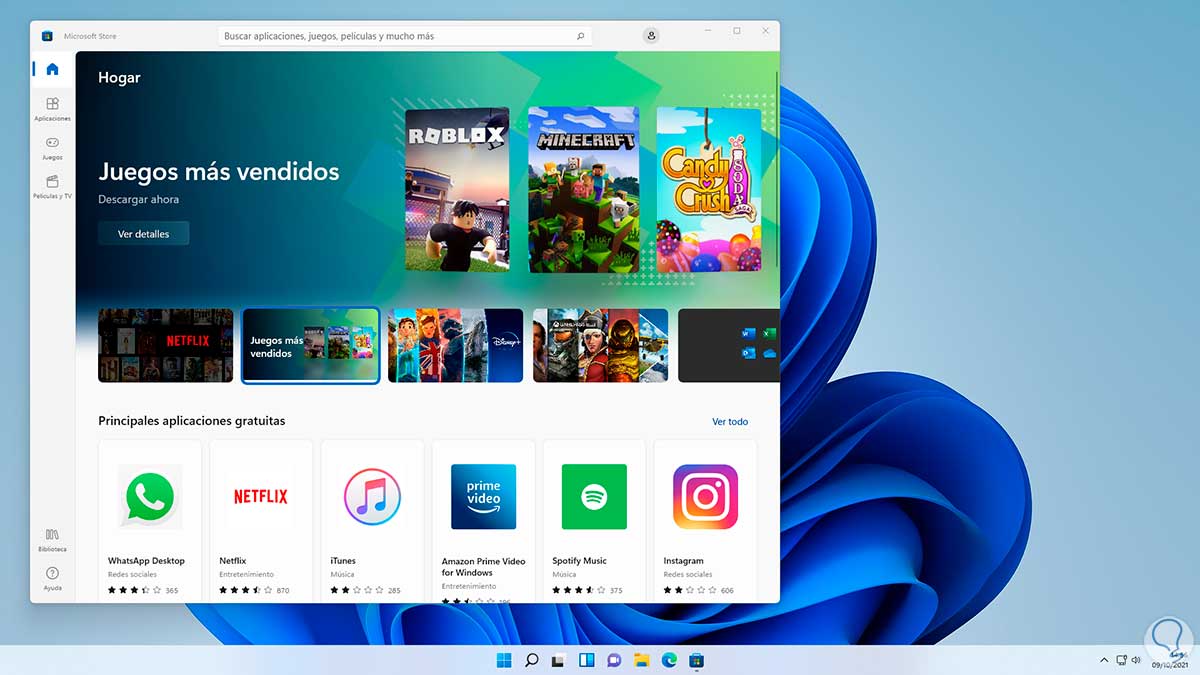Click the user account profile icon

tap(652, 35)
